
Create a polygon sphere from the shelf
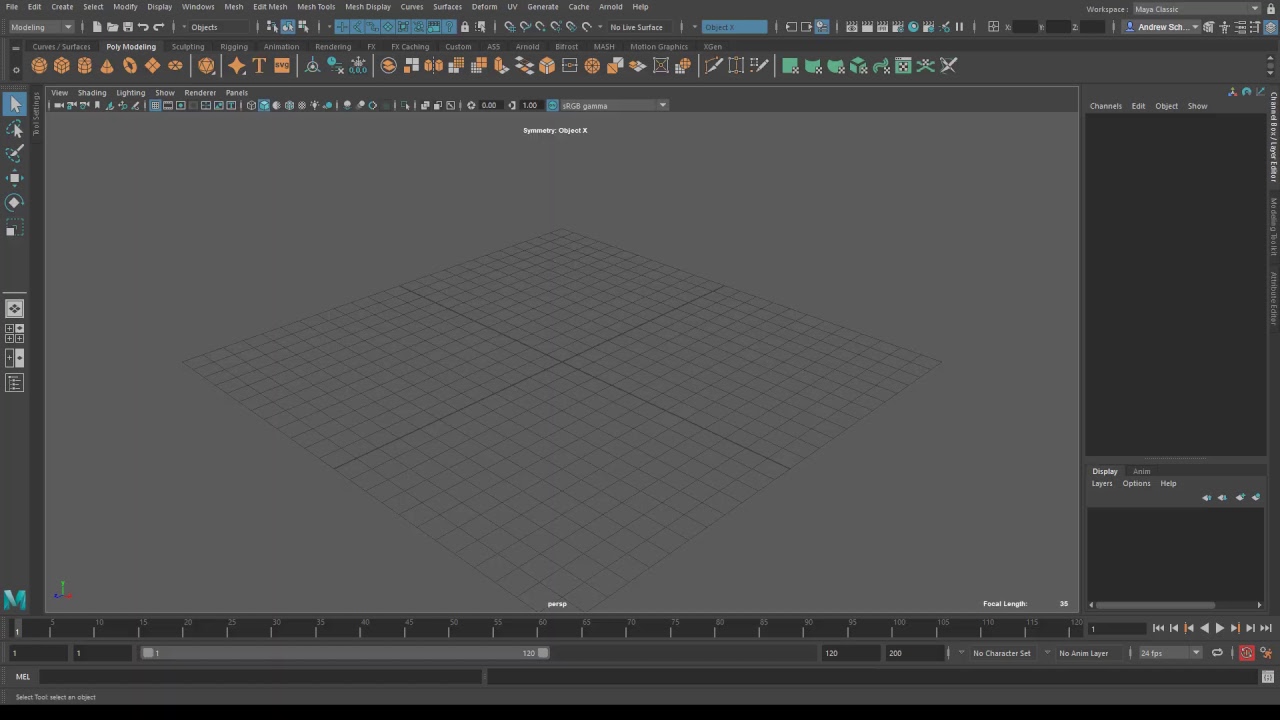click(39, 66)
